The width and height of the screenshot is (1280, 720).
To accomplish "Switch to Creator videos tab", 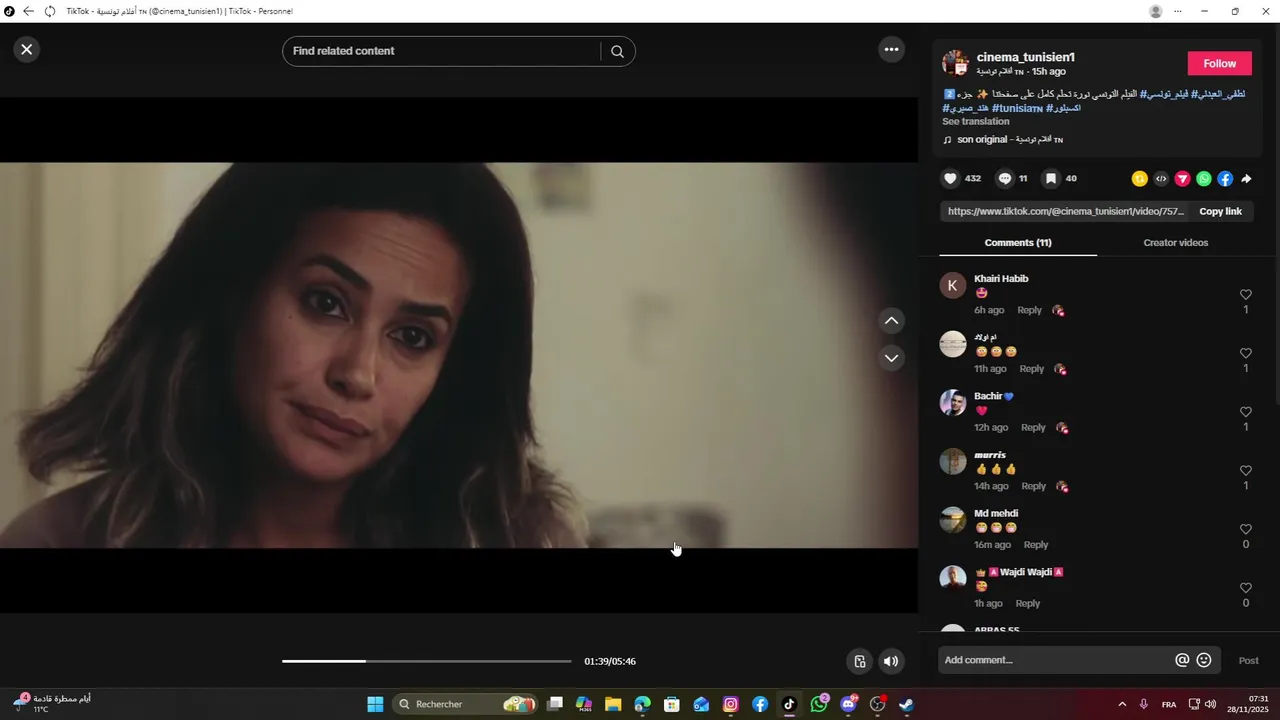I will click(x=1175, y=243).
